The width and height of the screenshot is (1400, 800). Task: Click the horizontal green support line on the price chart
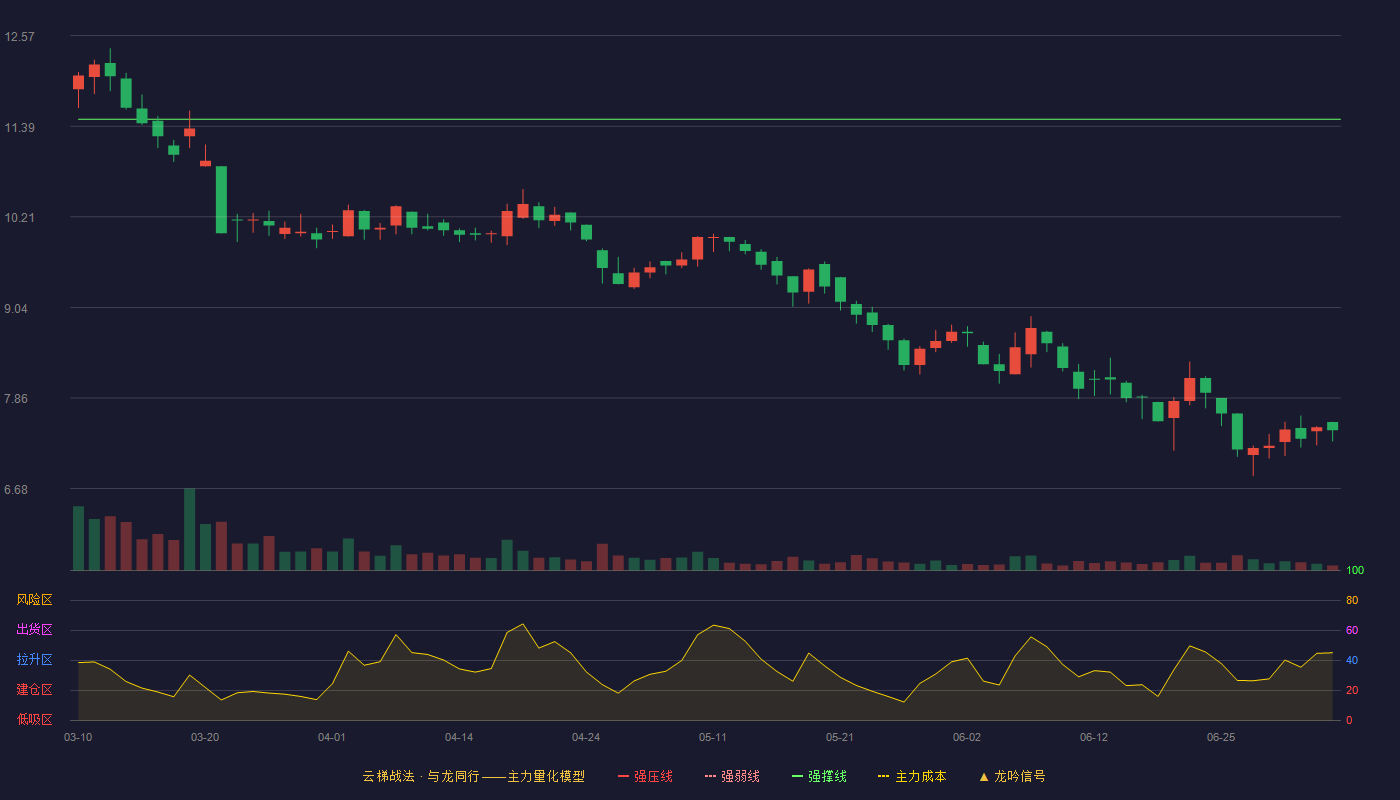[x=709, y=119]
